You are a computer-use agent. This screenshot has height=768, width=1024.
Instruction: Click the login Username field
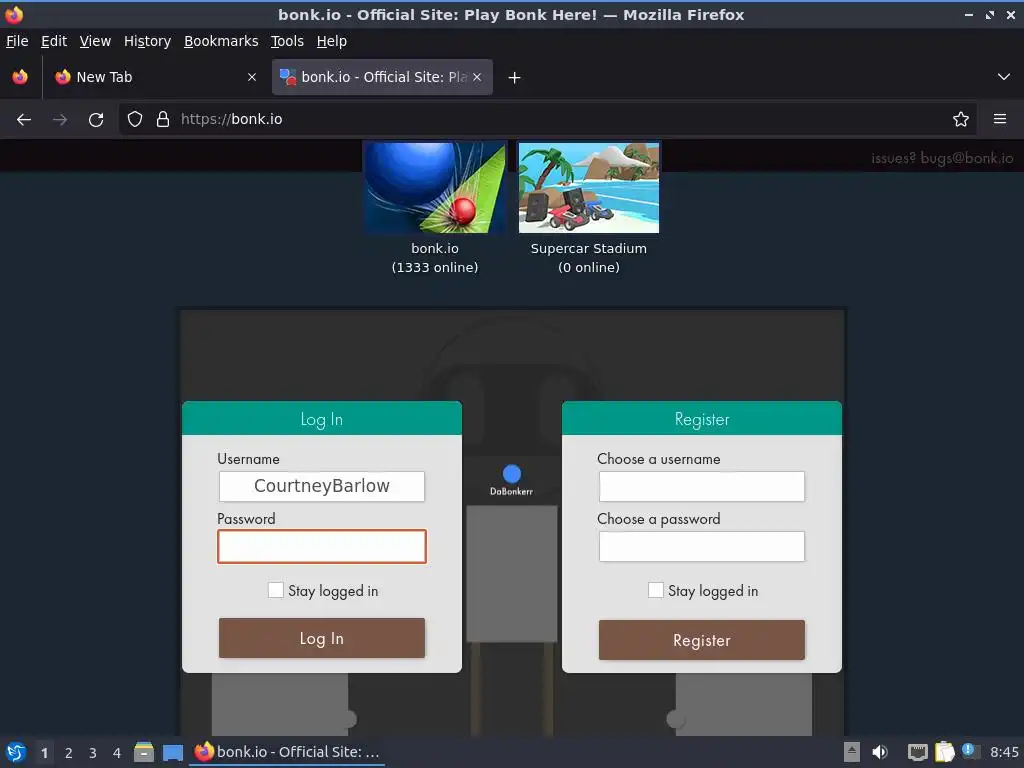click(322, 487)
